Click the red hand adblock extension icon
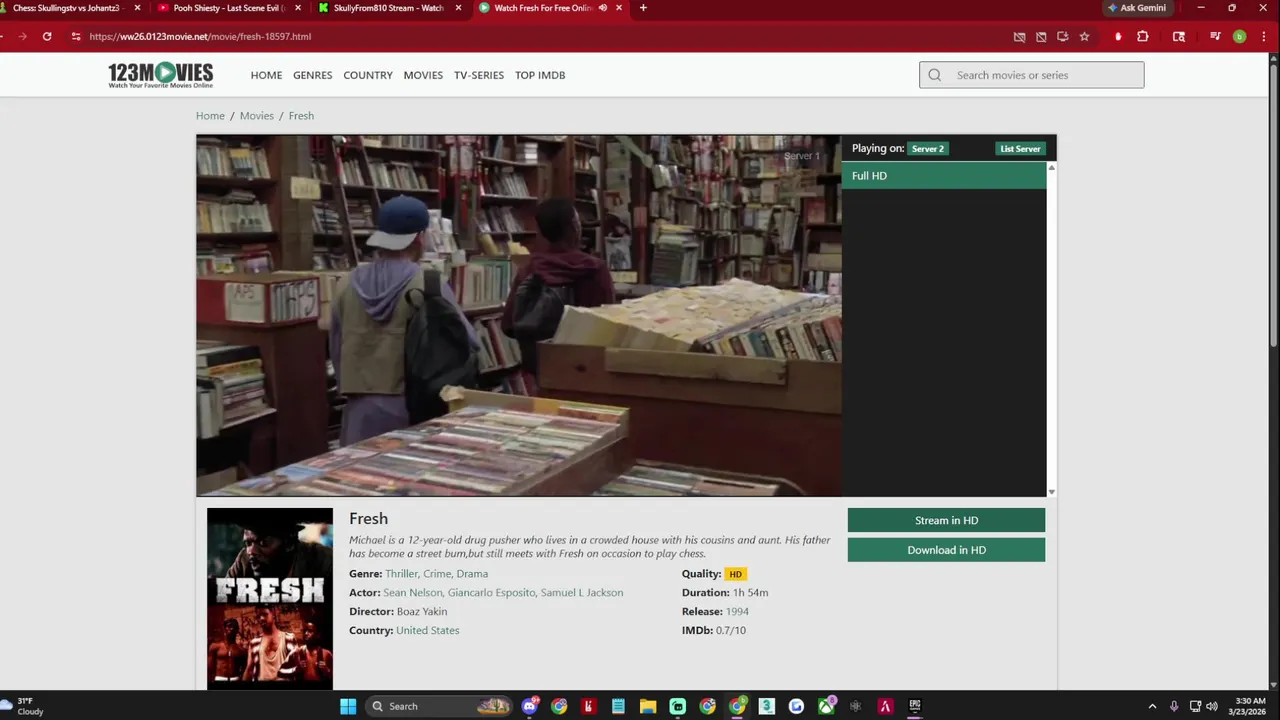 coord(1118,36)
